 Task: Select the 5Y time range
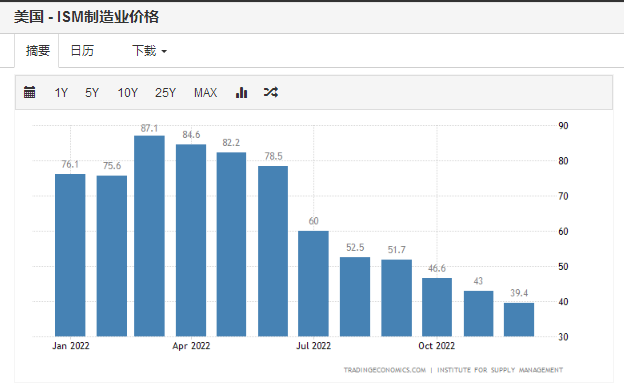click(92, 93)
